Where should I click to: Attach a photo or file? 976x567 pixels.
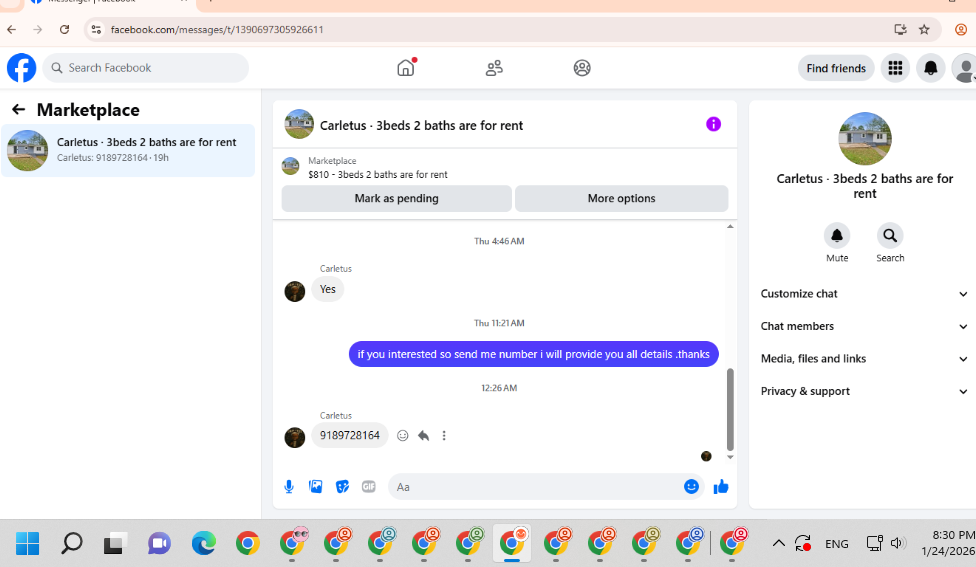(x=316, y=487)
